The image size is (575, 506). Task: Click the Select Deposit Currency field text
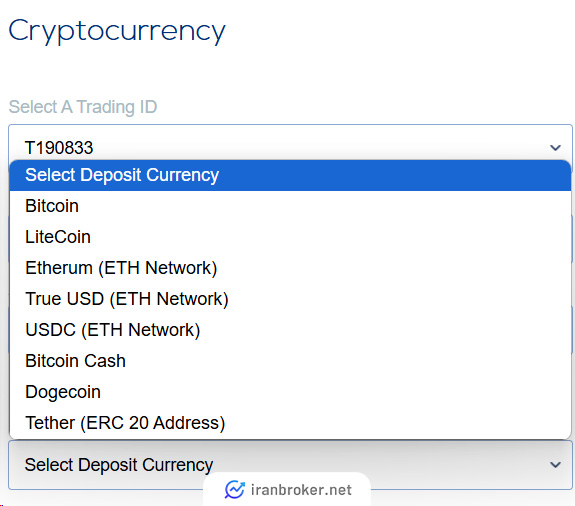click(118, 465)
